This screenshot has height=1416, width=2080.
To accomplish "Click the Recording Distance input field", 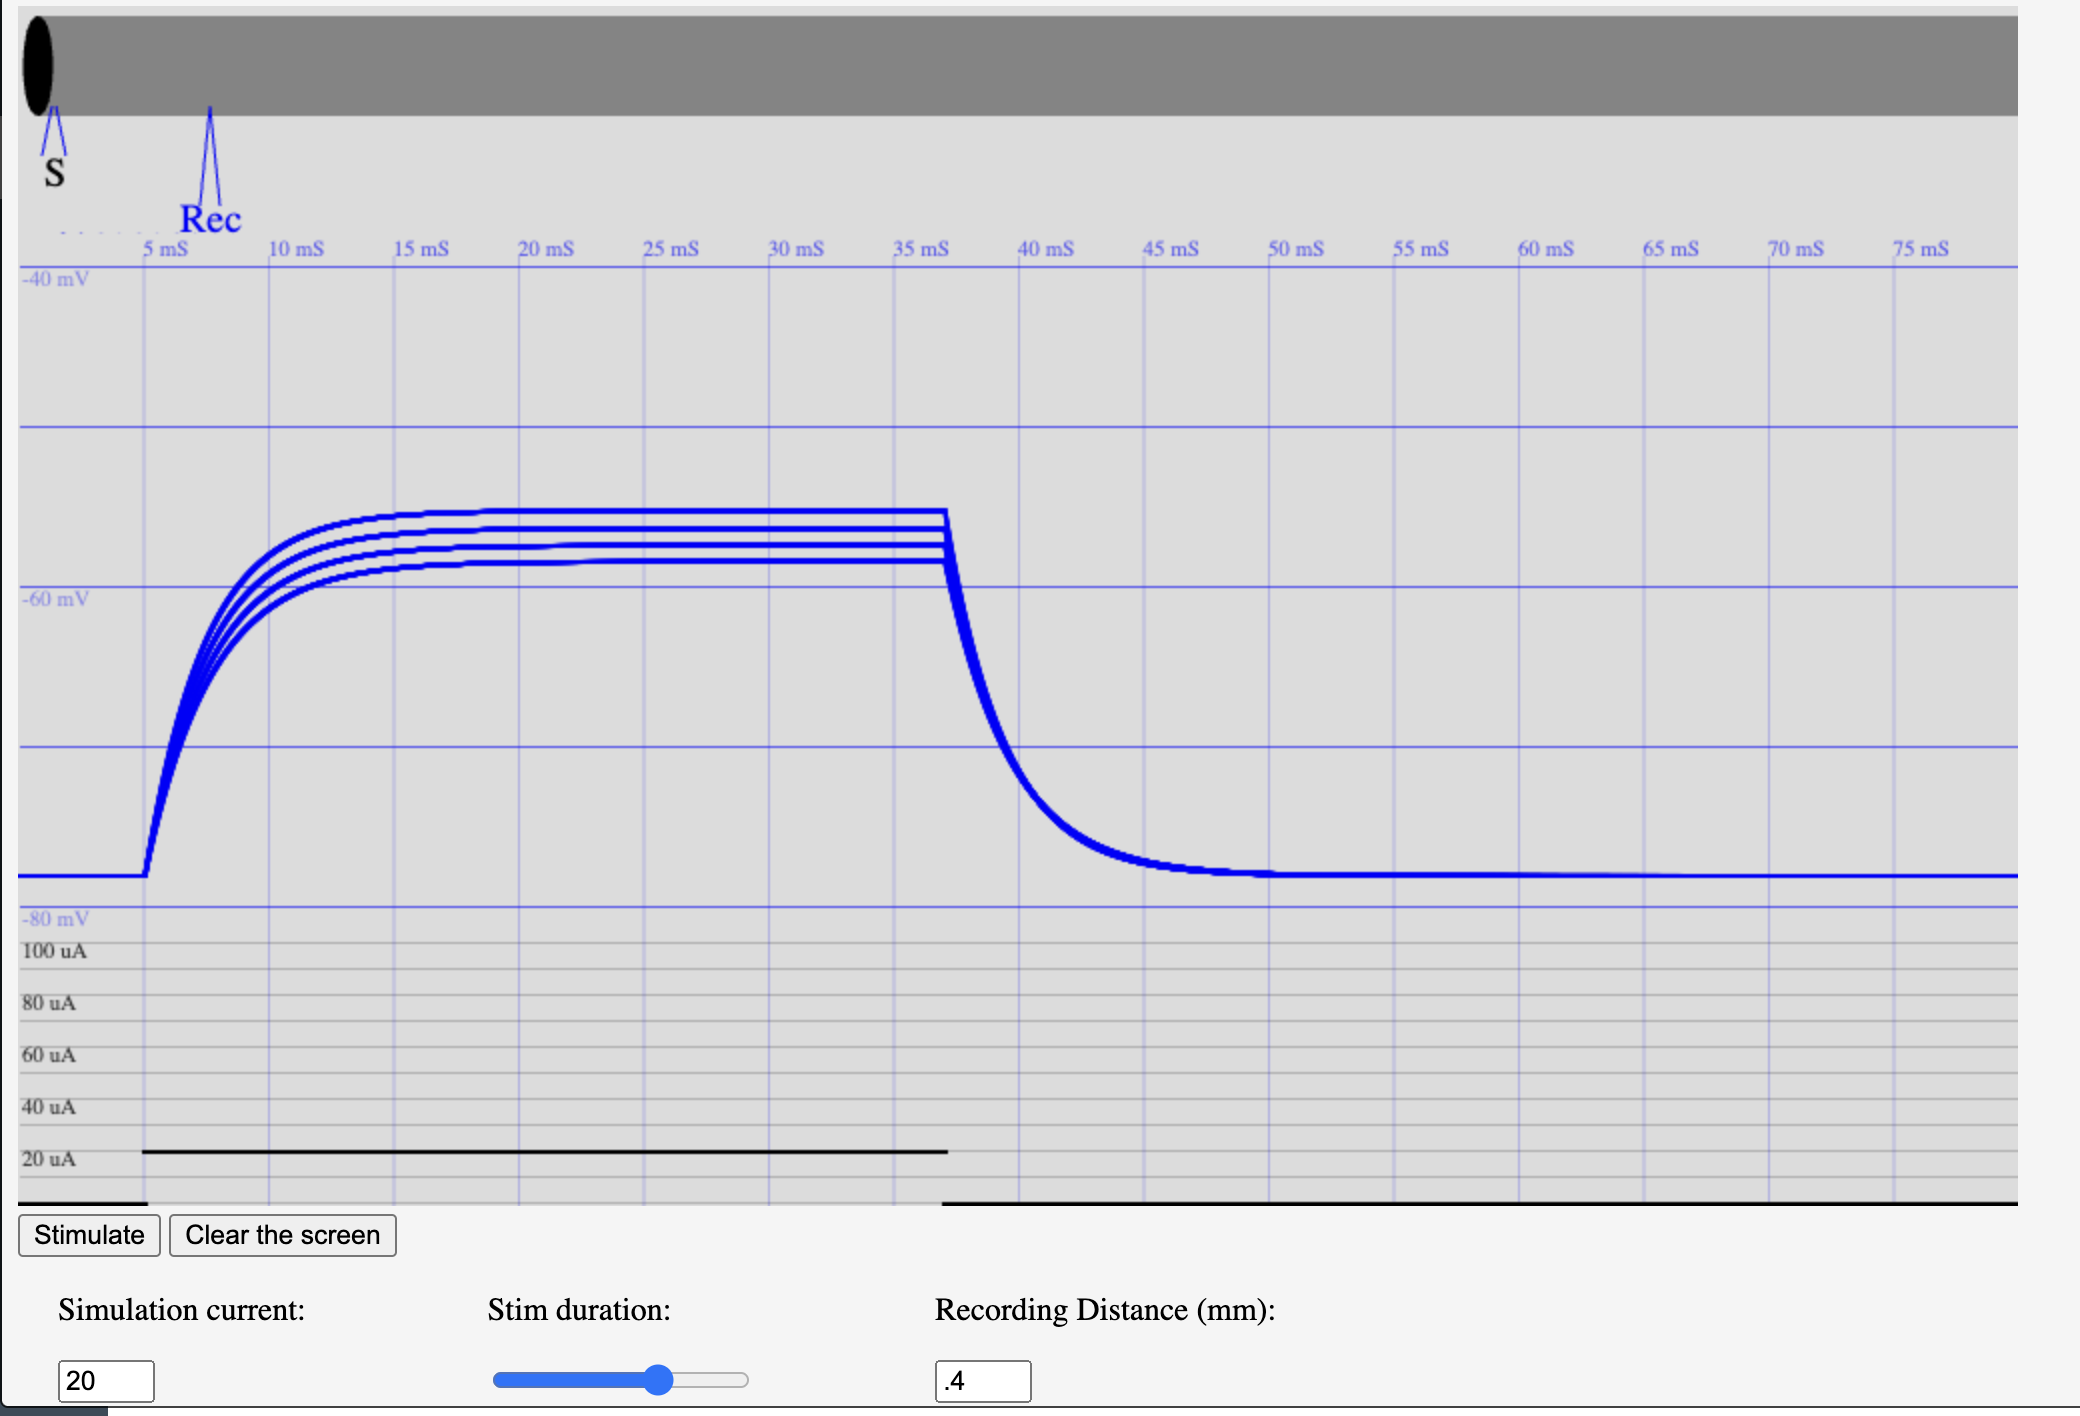I will click(982, 1380).
